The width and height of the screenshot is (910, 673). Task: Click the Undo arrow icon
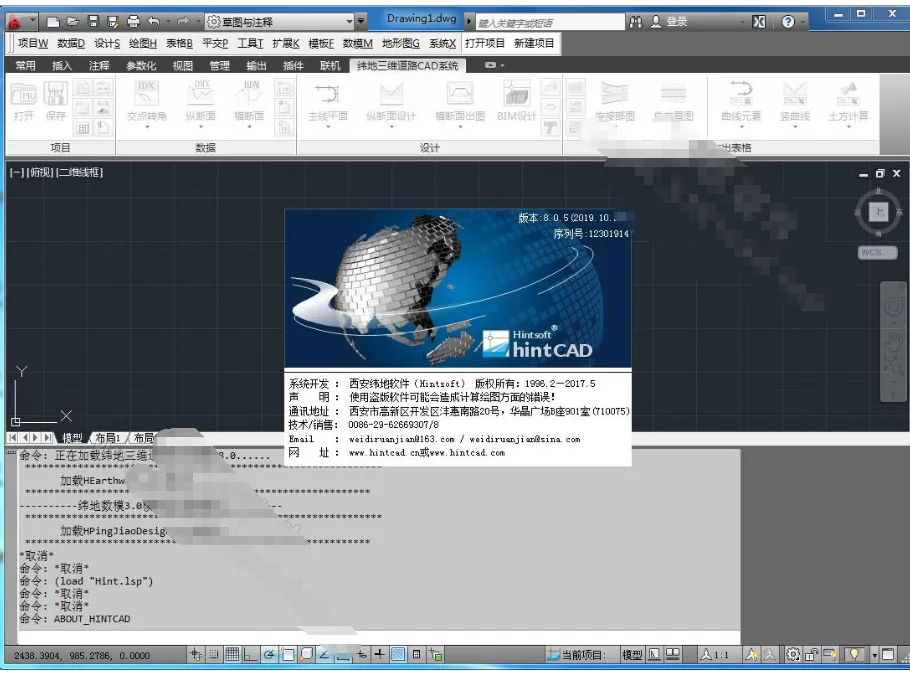coord(154,22)
